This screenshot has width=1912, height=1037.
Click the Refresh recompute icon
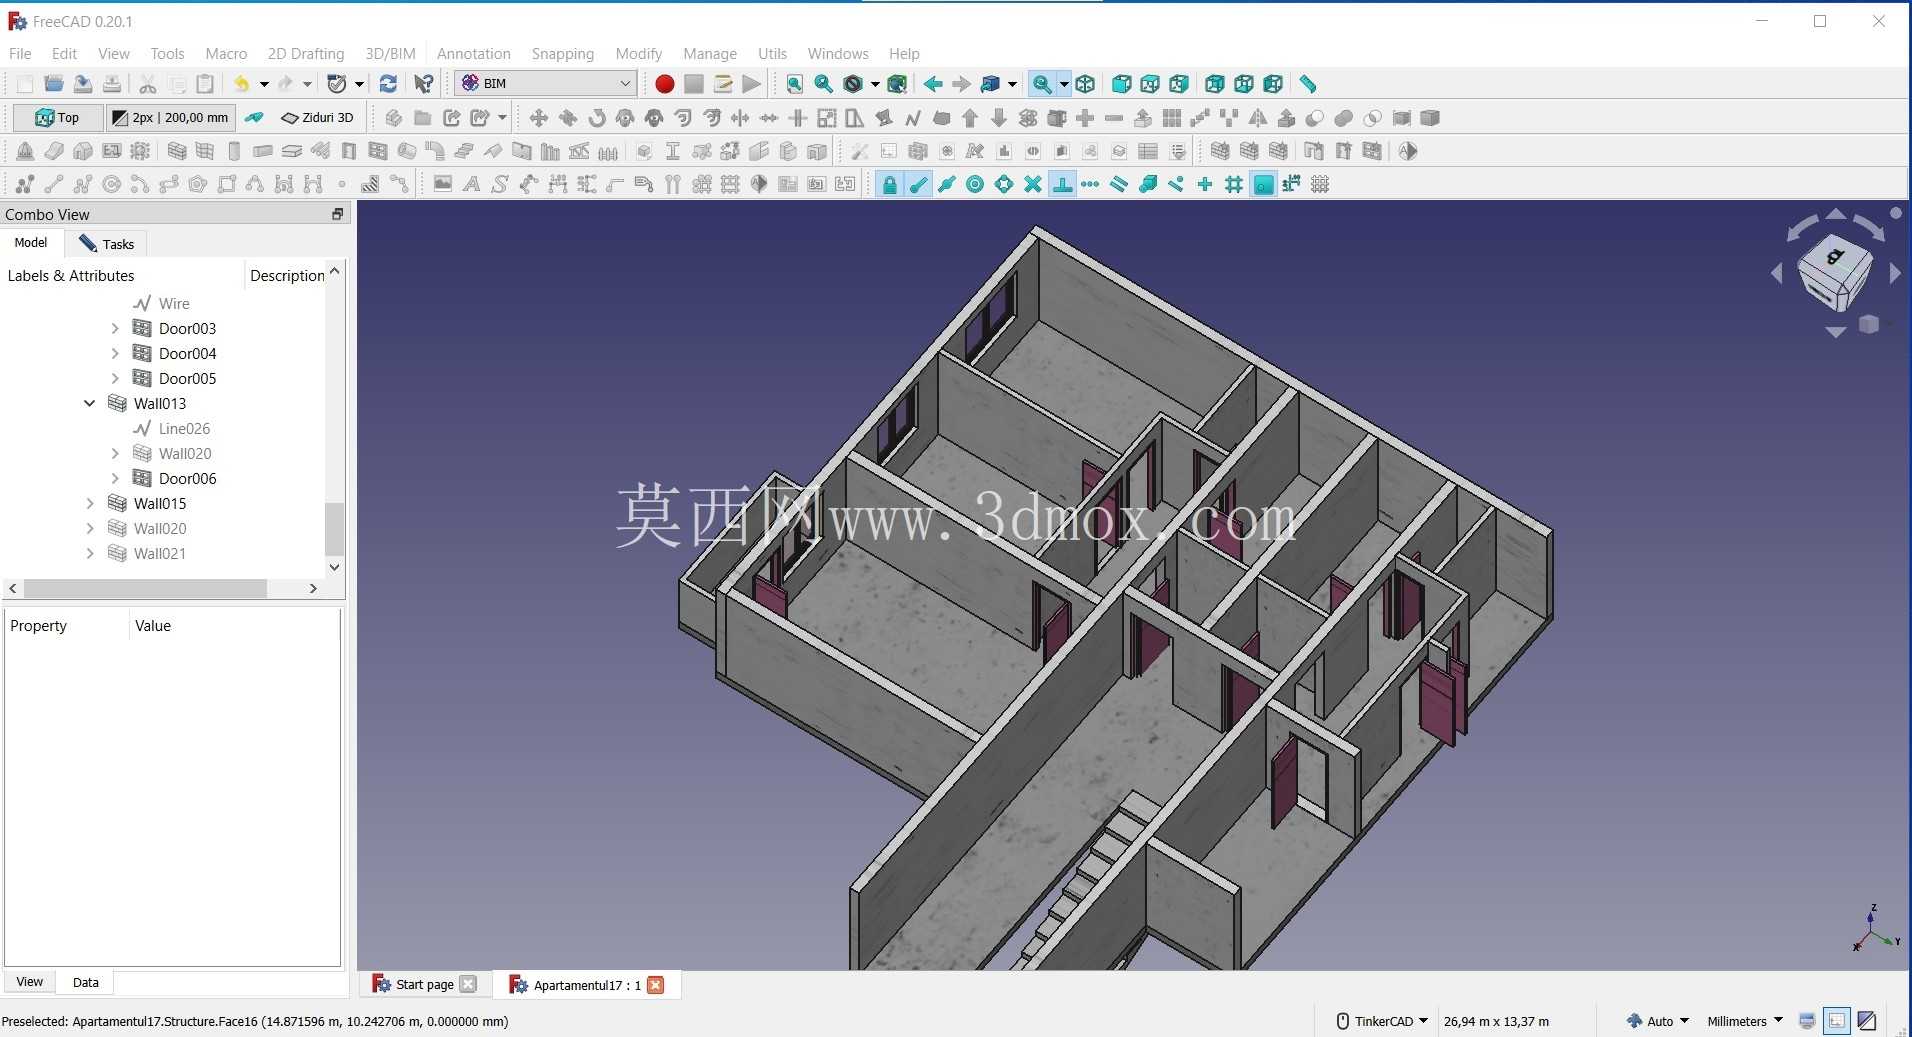[388, 84]
